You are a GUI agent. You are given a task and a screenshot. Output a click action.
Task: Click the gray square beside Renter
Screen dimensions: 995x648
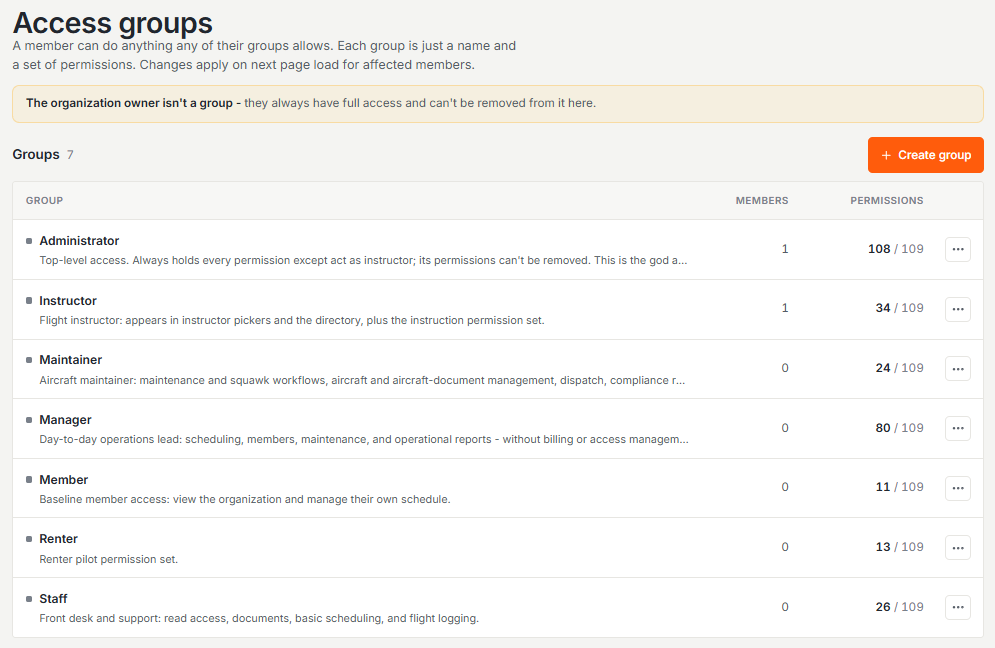pyautogui.click(x=29, y=539)
